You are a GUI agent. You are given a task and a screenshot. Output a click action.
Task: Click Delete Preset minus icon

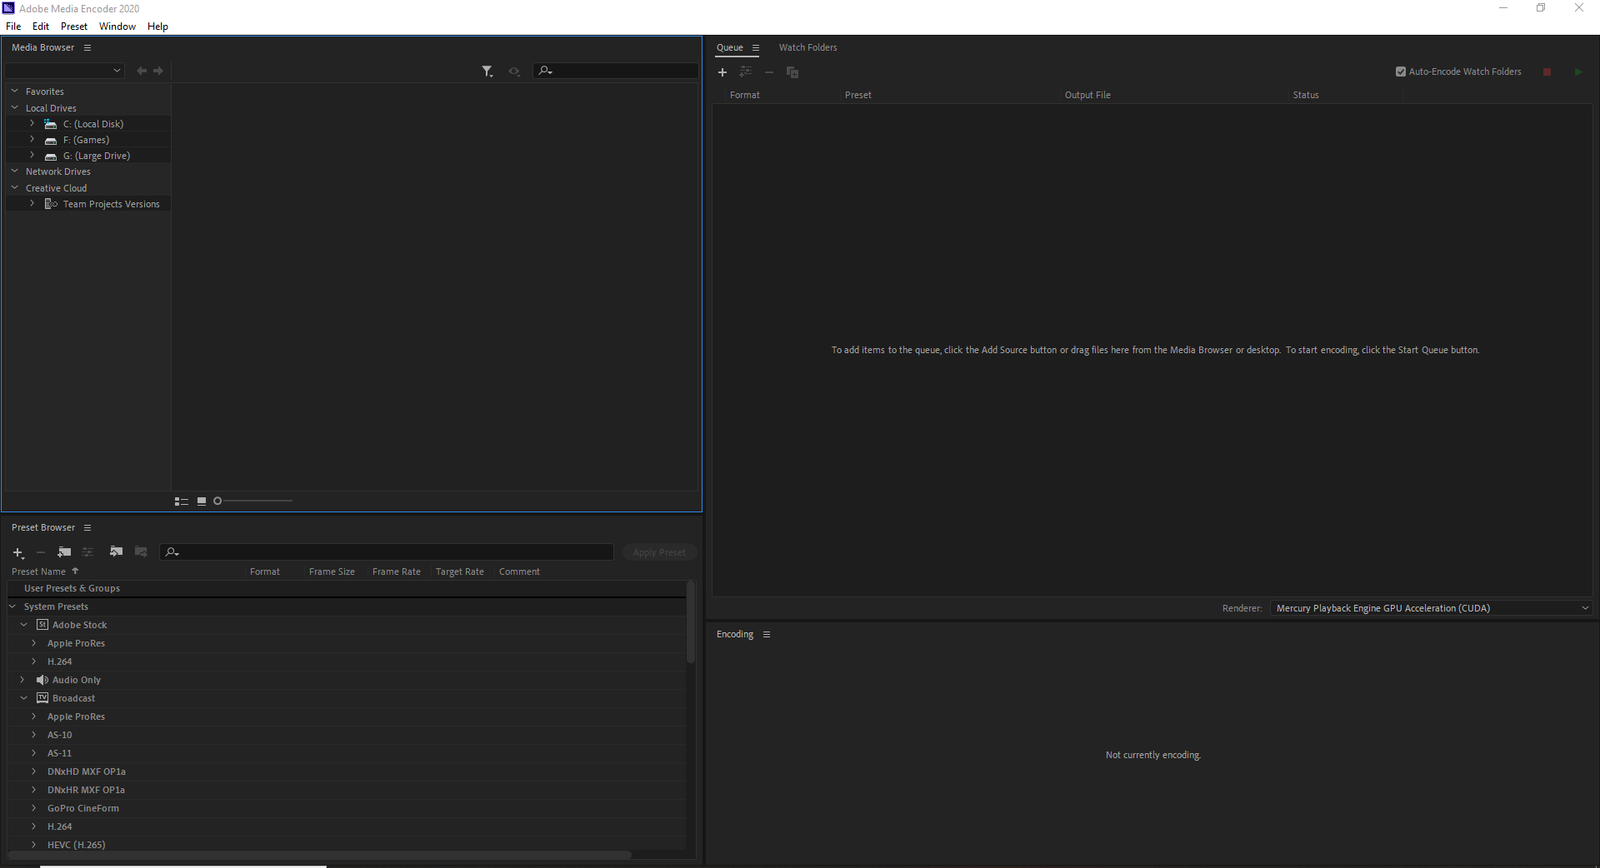tap(41, 552)
